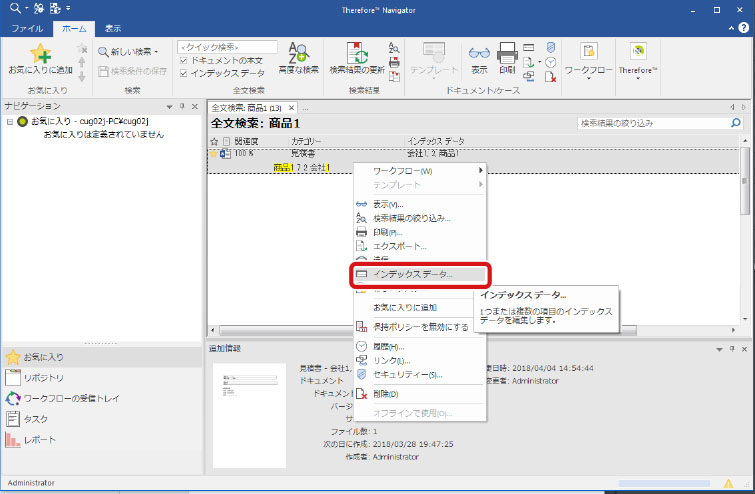Toggle the favorite star on the result row
This screenshot has width=755, height=494.
pos(212,154)
